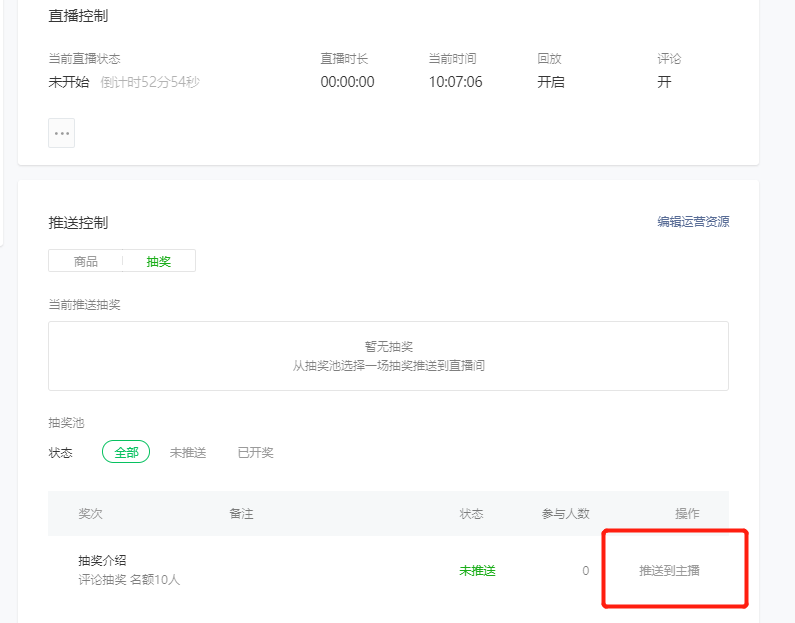The image size is (795, 623).
Task: Filter the lottery pool by 未推送 pill
Action: (x=188, y=452)
